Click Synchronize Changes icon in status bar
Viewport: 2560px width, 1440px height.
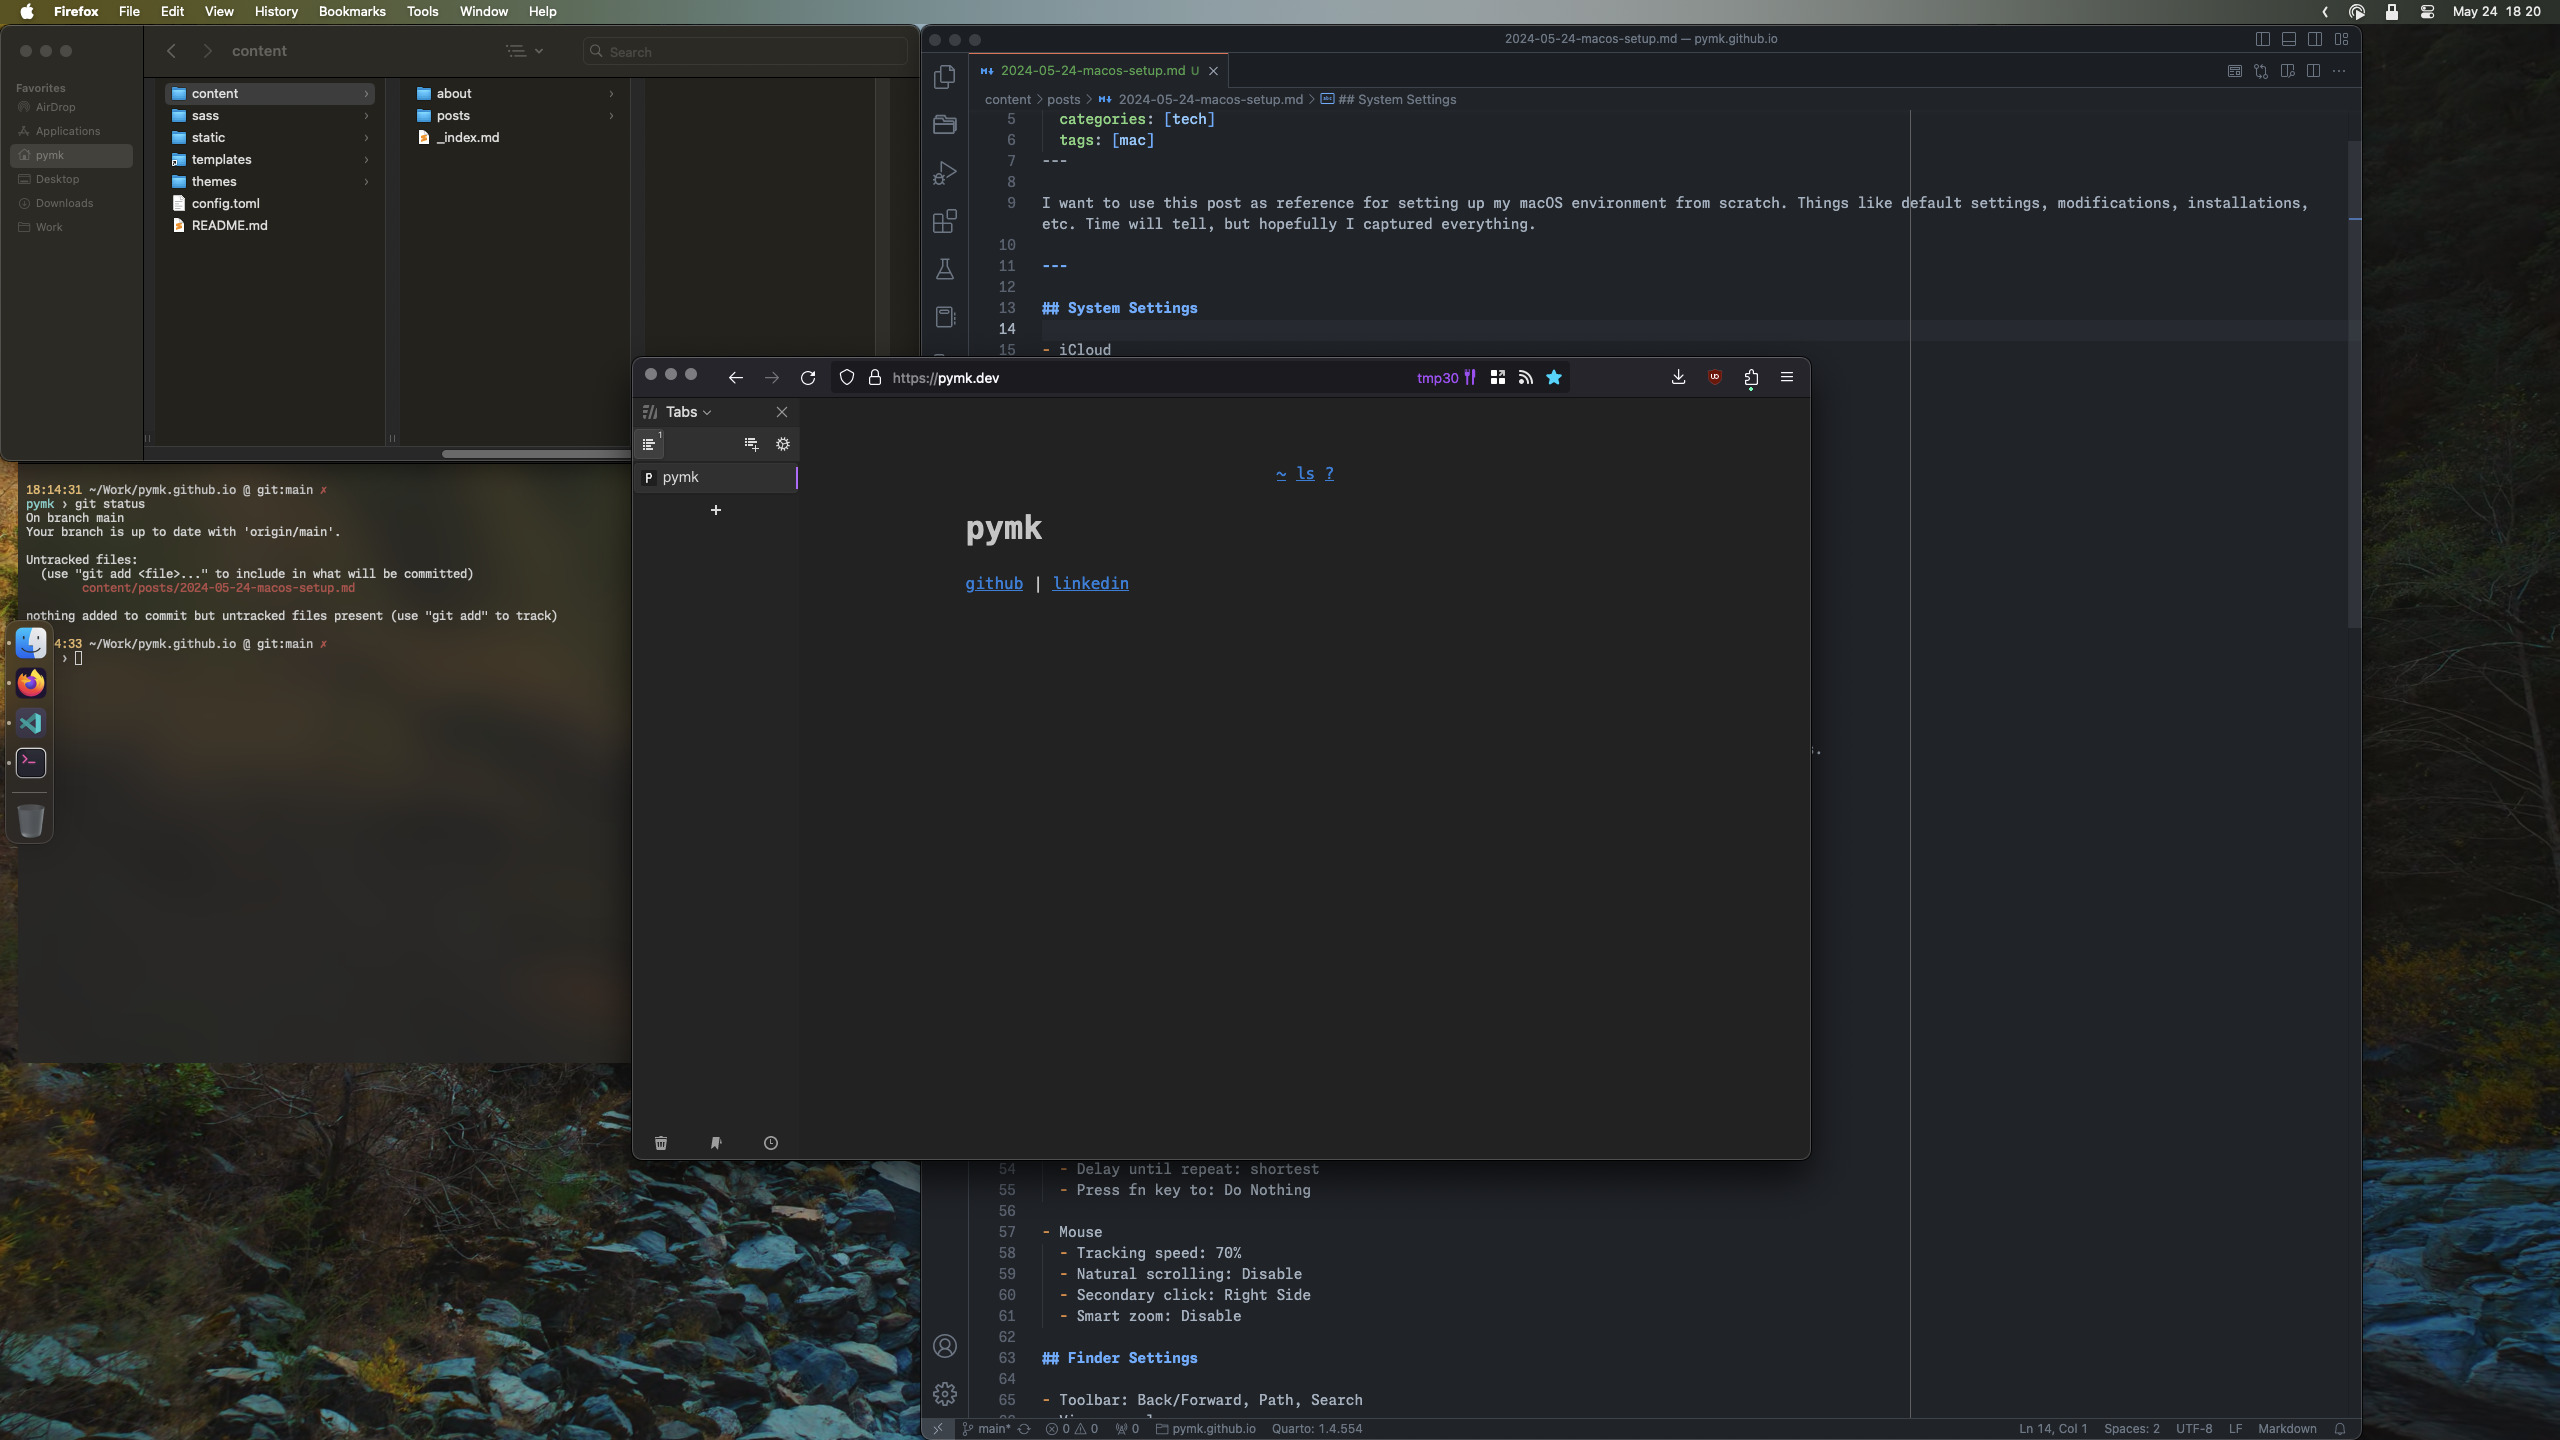[1024, 1429]
